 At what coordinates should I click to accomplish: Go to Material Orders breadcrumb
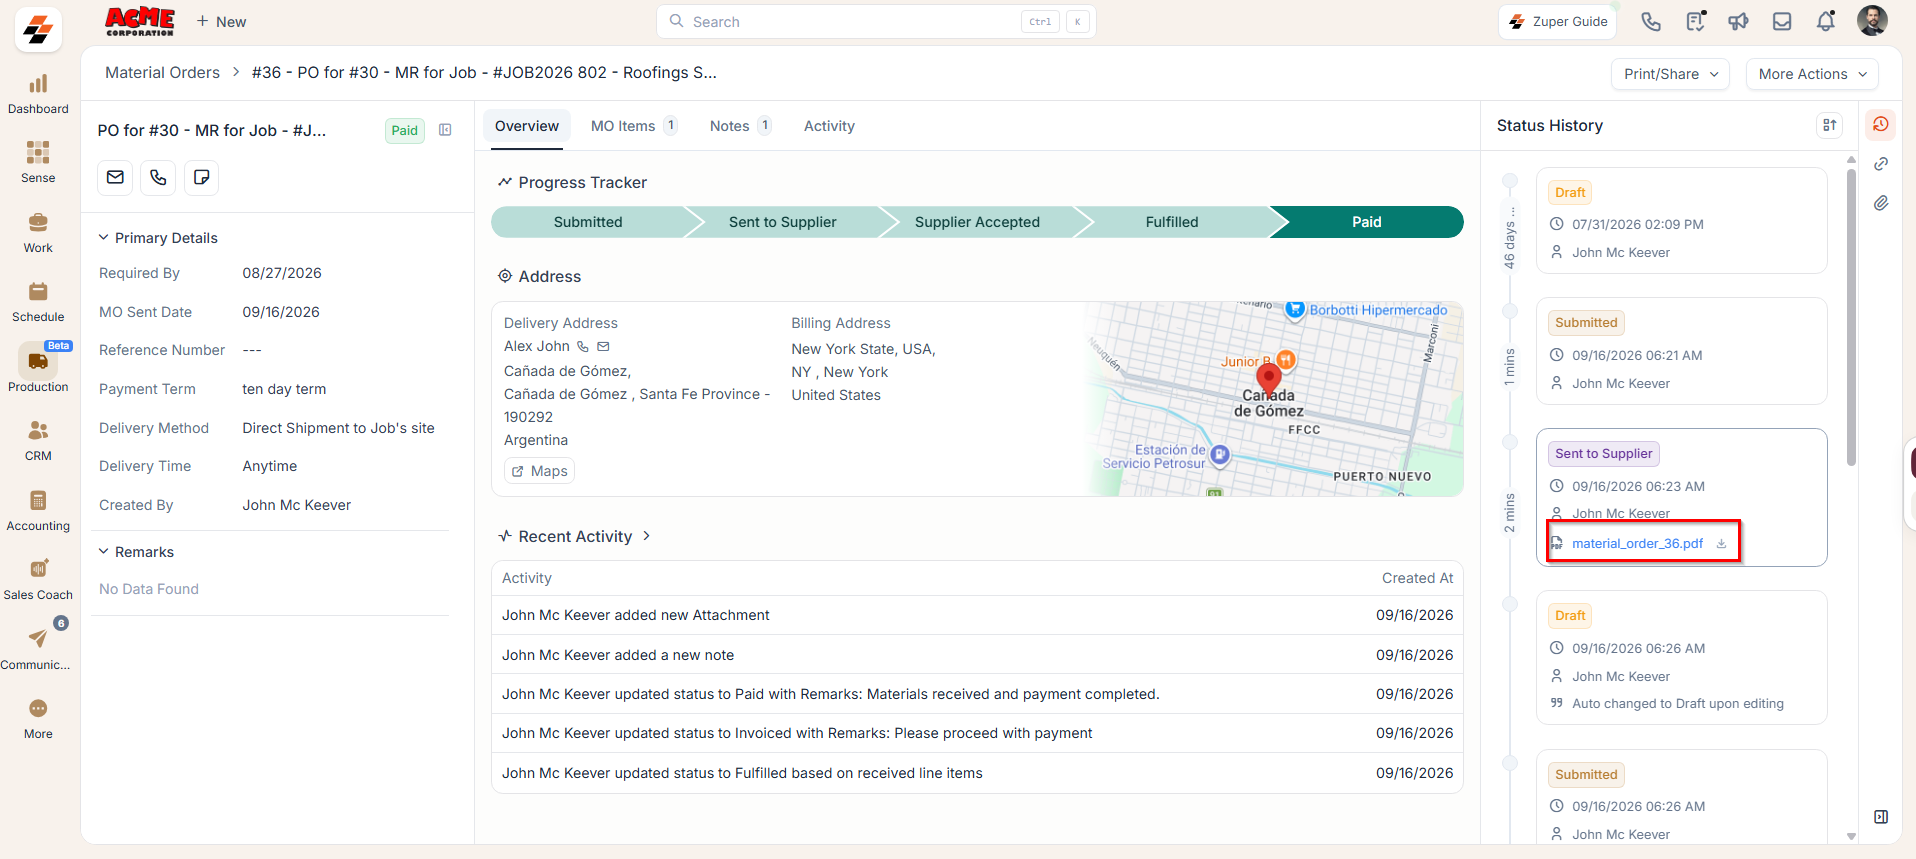coord(162,72)
